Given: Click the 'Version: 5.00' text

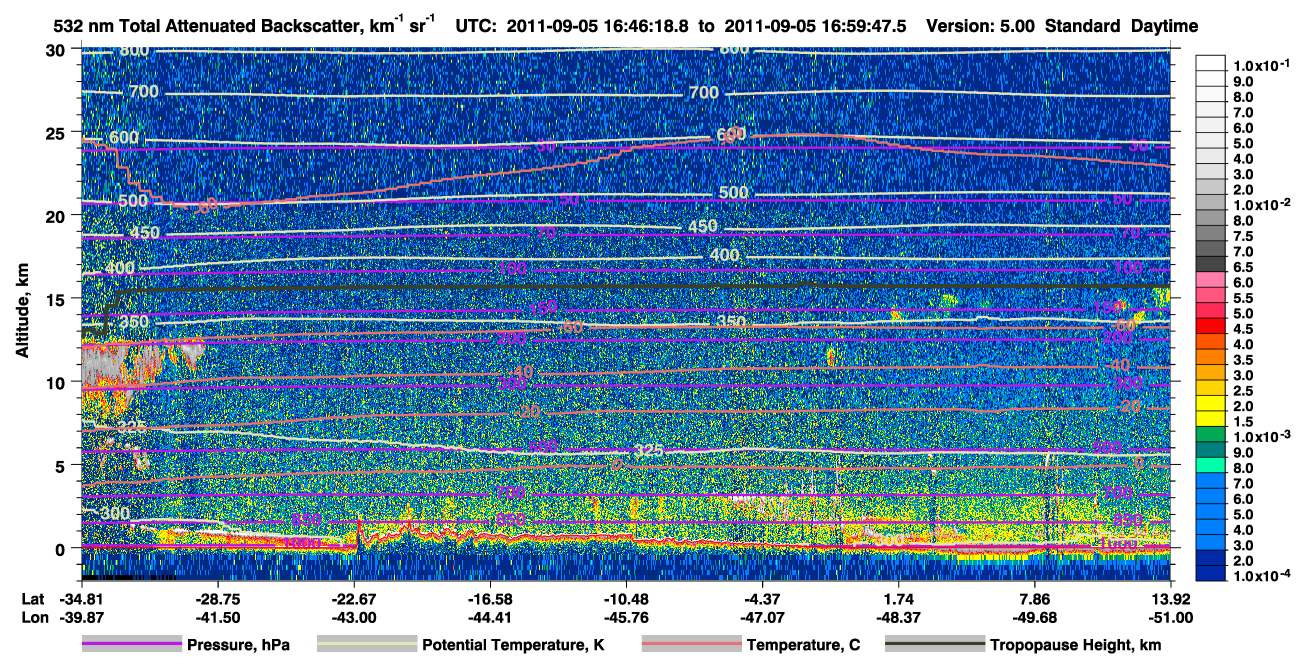Looking at the screenshot, I should coord(982,26).
